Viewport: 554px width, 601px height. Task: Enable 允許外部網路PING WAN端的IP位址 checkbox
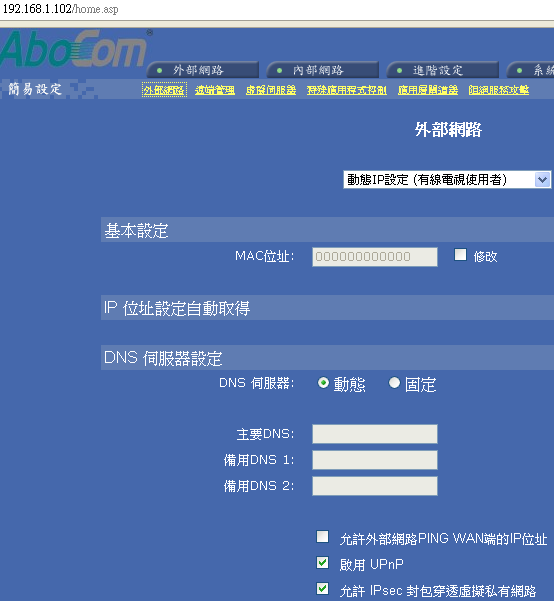pos(322,537)
